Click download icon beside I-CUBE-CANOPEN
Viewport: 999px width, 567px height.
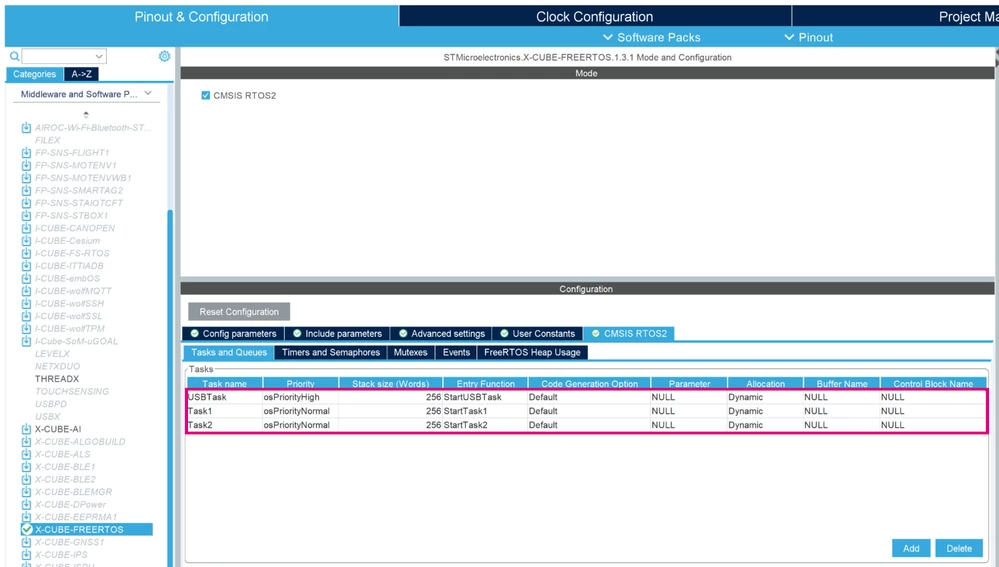pos(26,228)
